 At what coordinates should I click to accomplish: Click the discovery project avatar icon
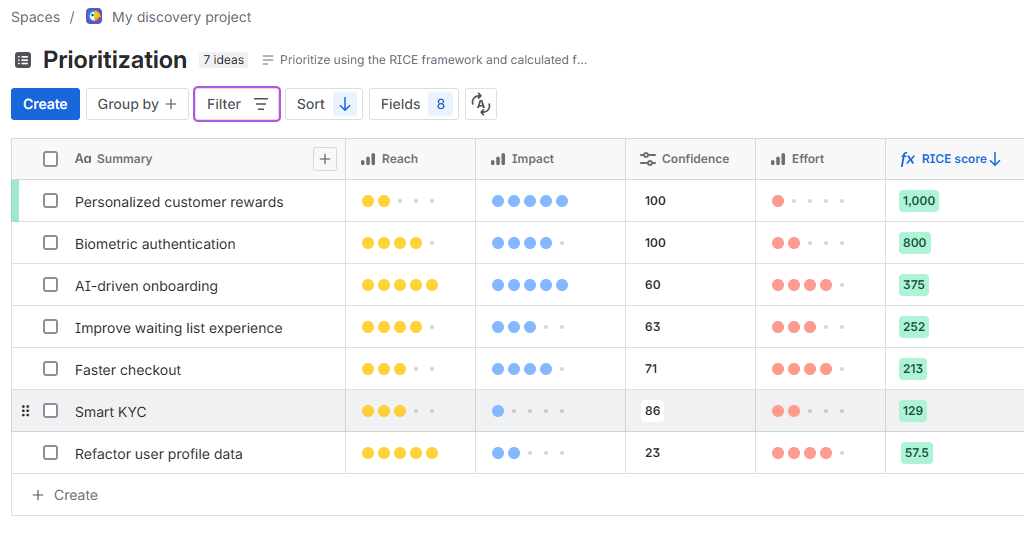[x=94, y=16]
